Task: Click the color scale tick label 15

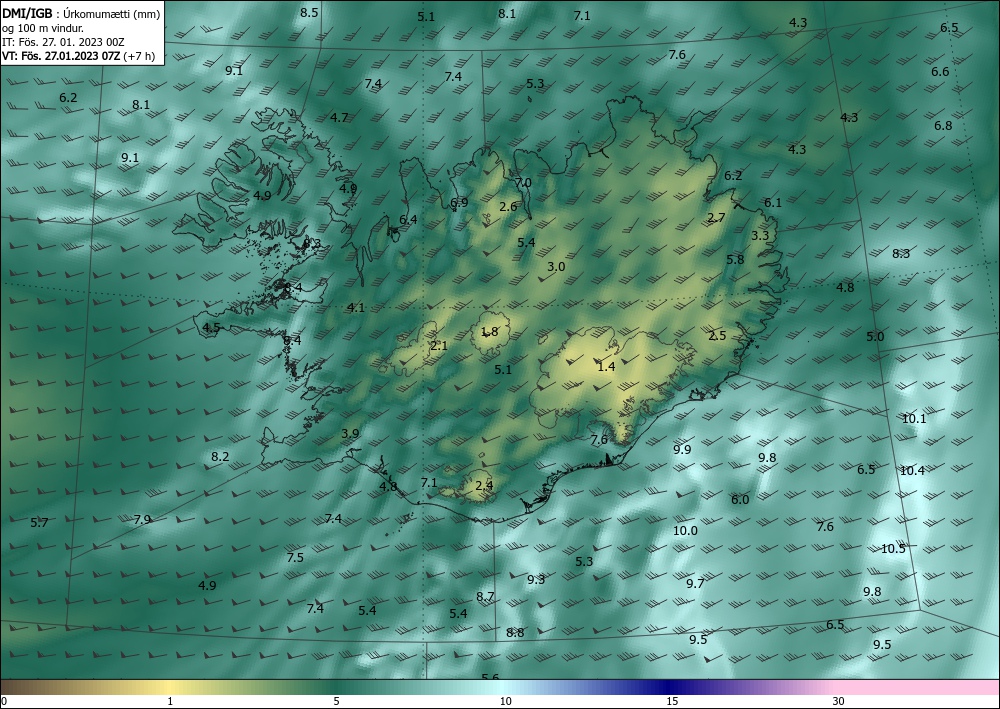Action: [672, 701]
